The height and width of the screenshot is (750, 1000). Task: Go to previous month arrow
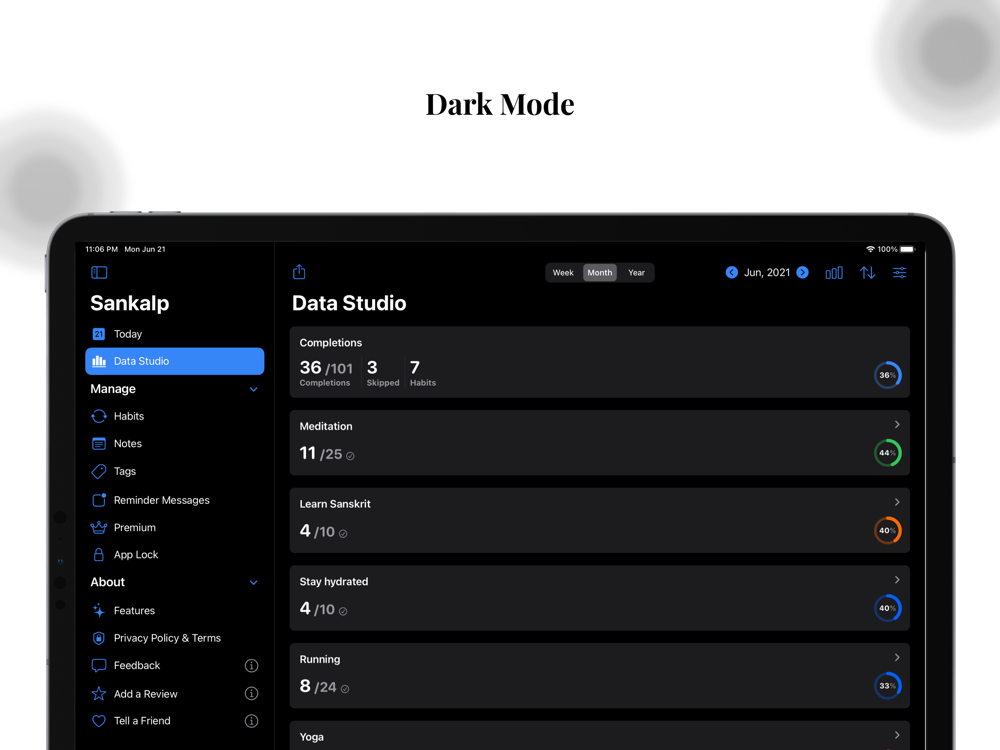732,272
